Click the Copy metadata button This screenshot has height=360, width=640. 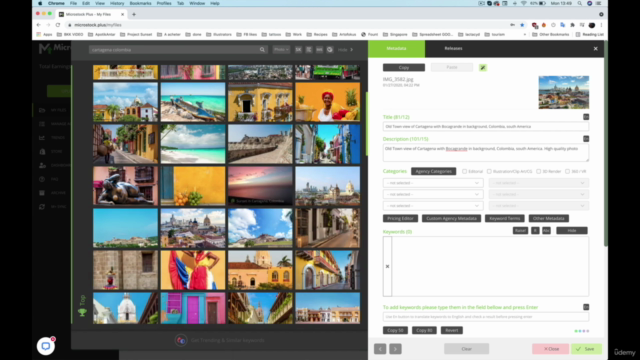(x=404, y=67)
